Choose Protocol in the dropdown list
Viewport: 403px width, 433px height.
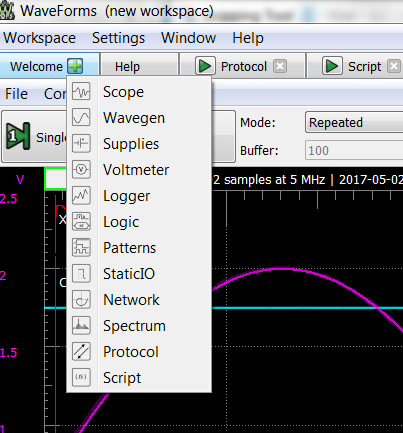(x=139, y=352)
